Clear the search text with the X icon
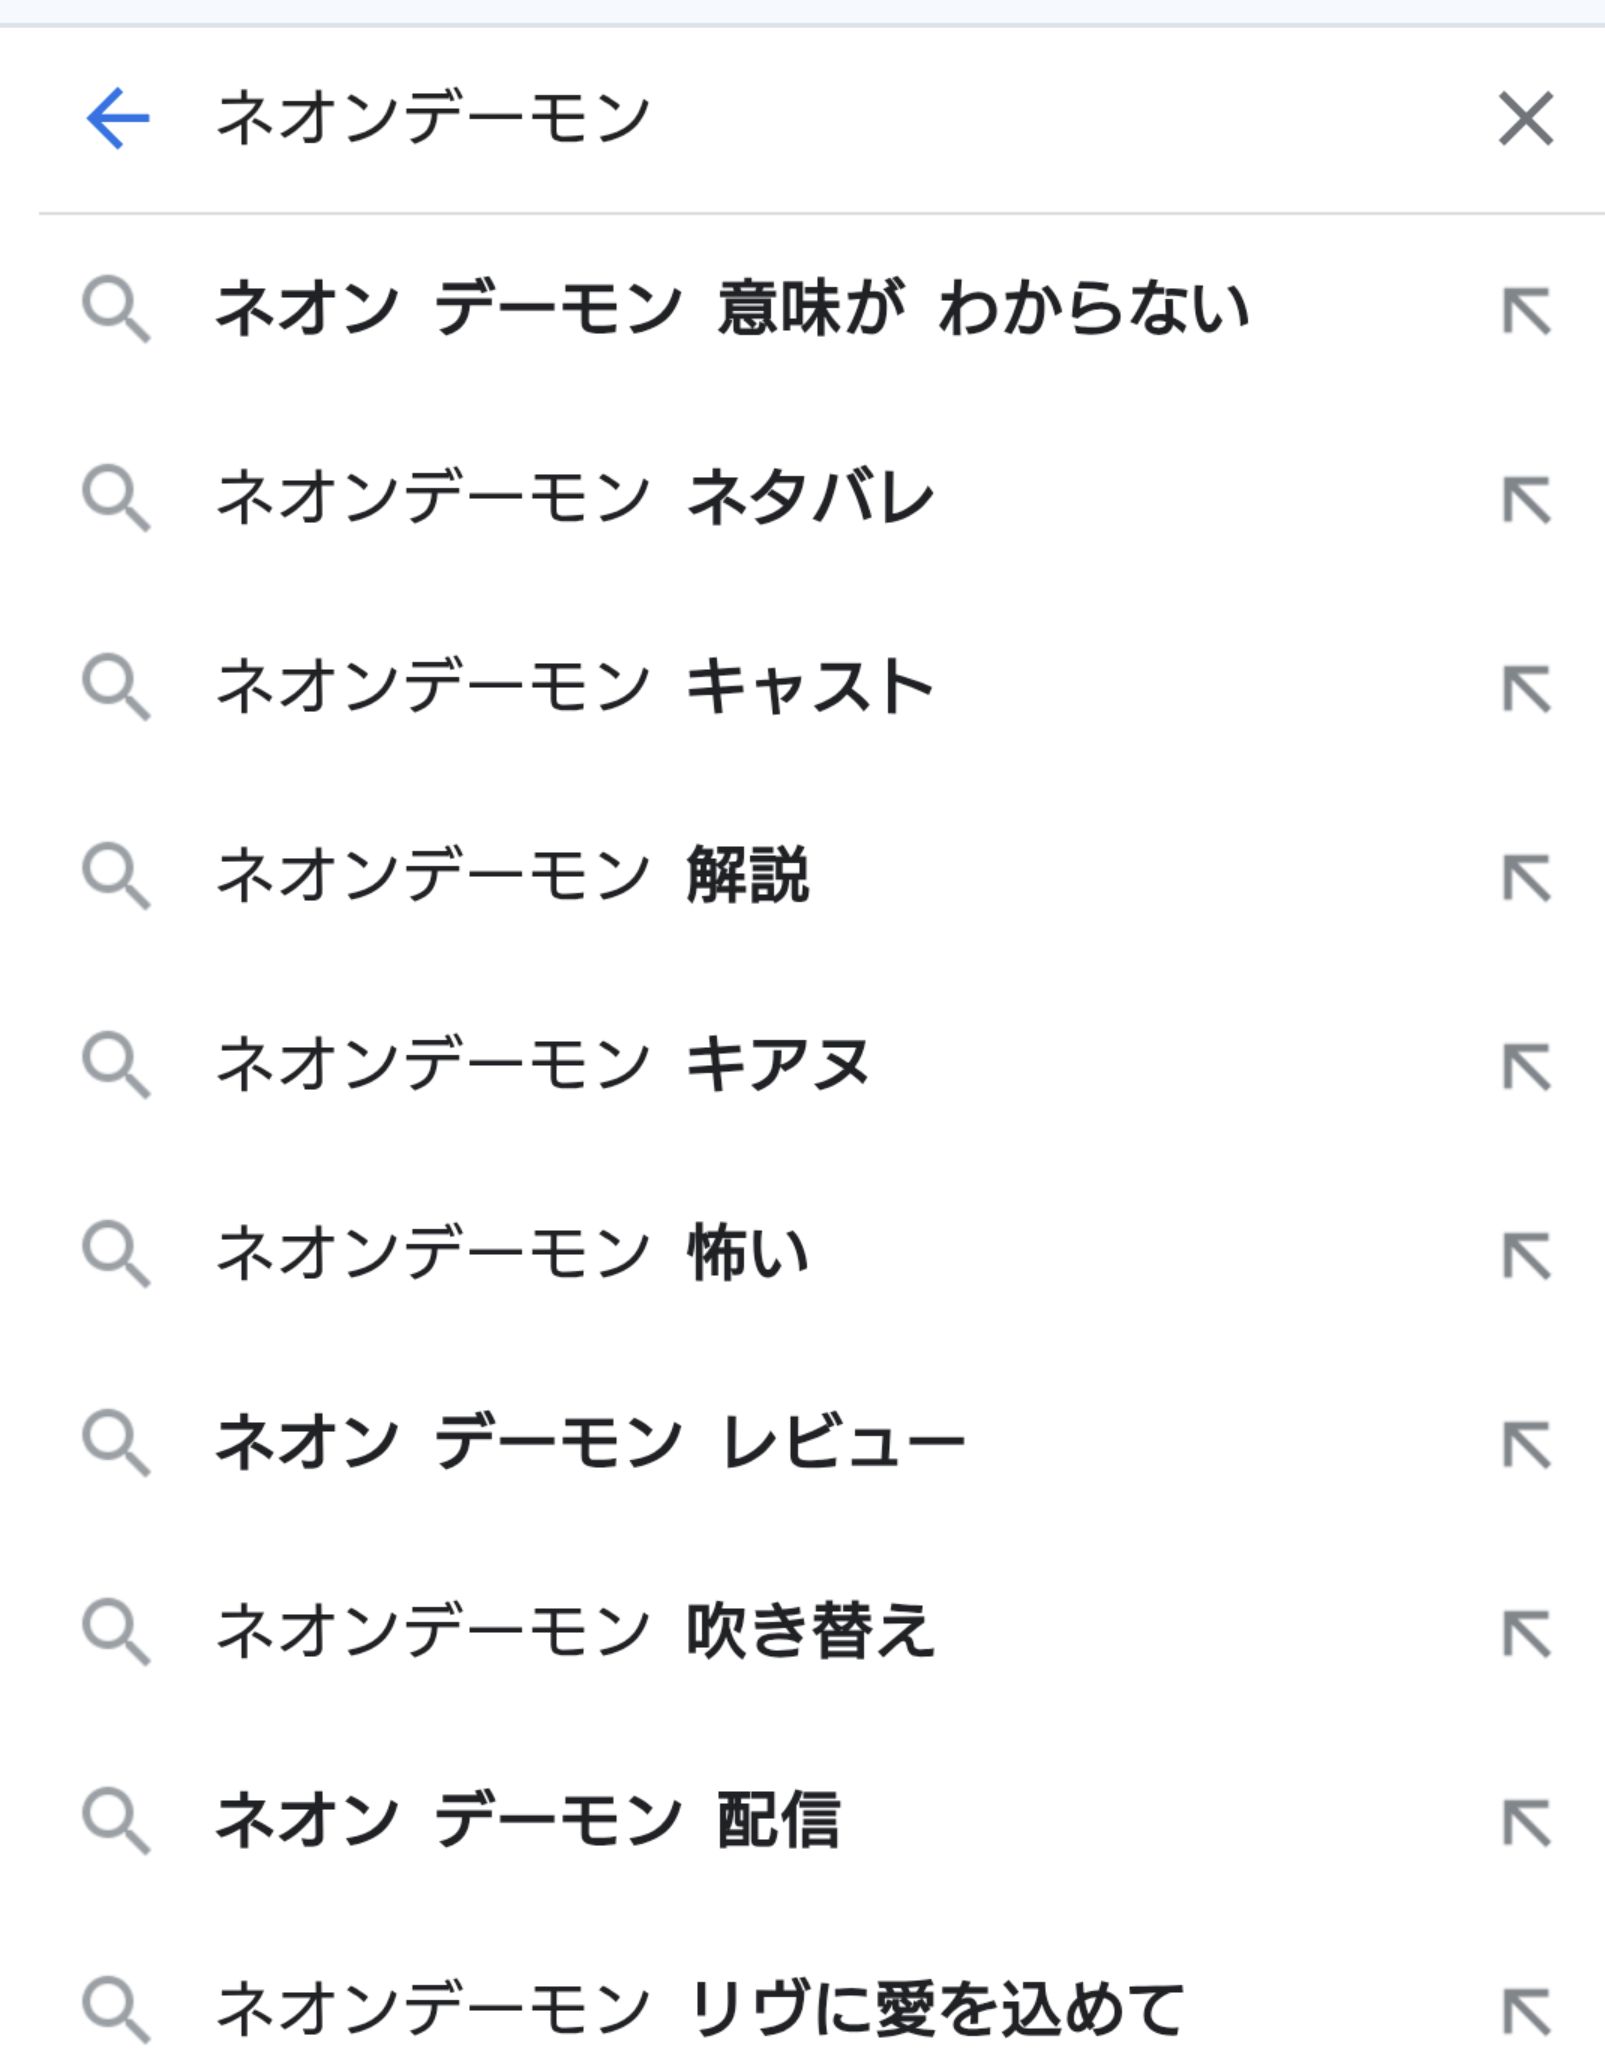 [x=1525, y=118]
